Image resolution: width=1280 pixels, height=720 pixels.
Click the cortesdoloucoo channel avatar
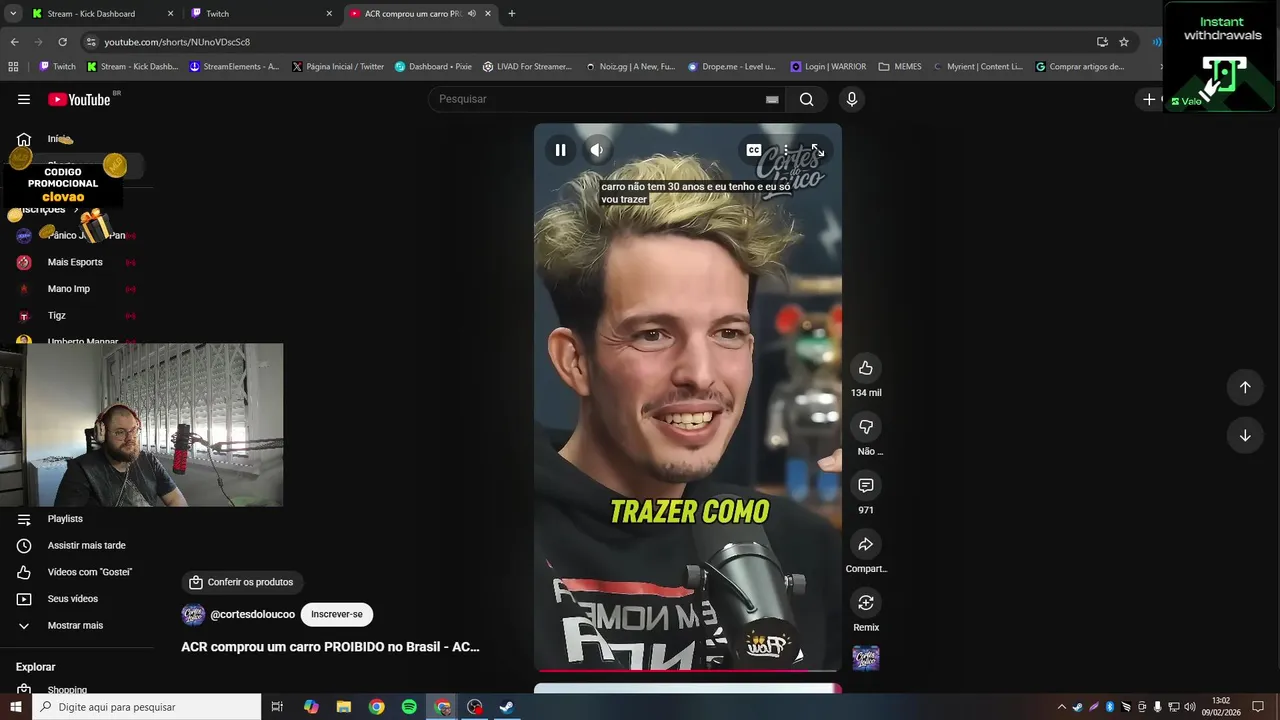click(193, 614)
